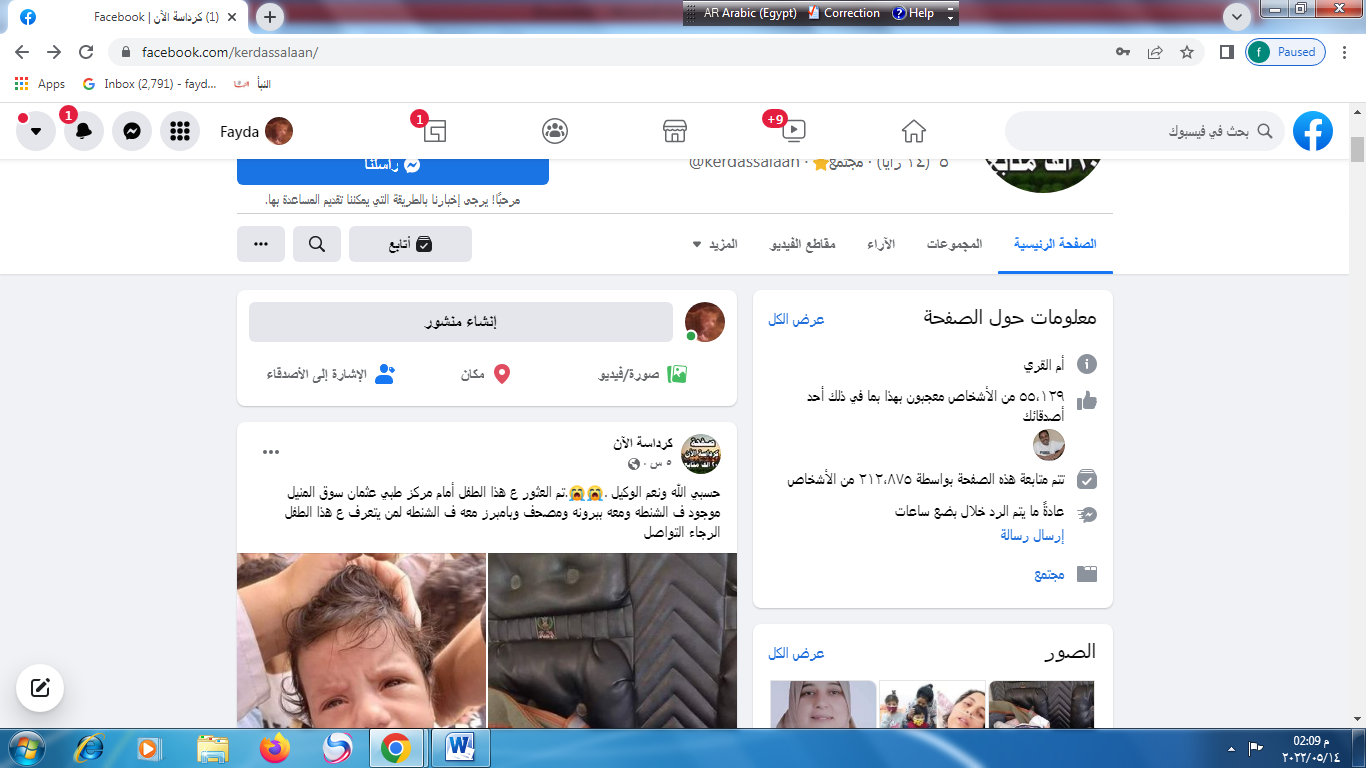
Task: Open the tab search dropdown arrow
Action: coord(1237,17)
